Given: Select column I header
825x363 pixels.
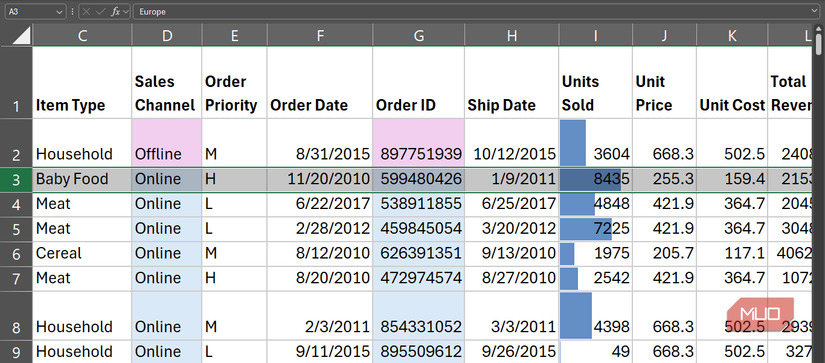Looking at the screenshot, I should (596, 35).
